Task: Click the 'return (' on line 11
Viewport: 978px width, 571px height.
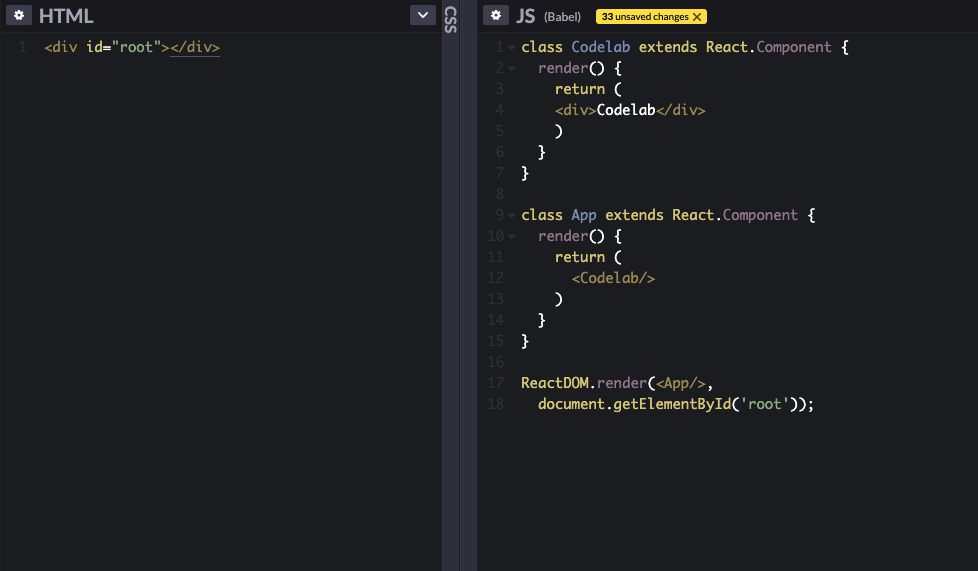Action: pyautogui.click(x=588, y=257)
